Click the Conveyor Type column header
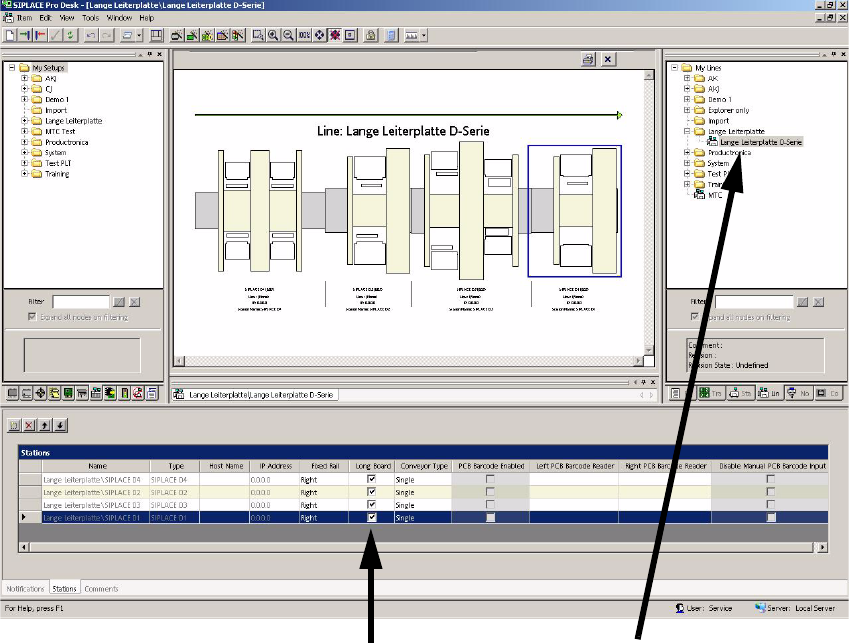The image size is (849, 643). click(424, 466)
